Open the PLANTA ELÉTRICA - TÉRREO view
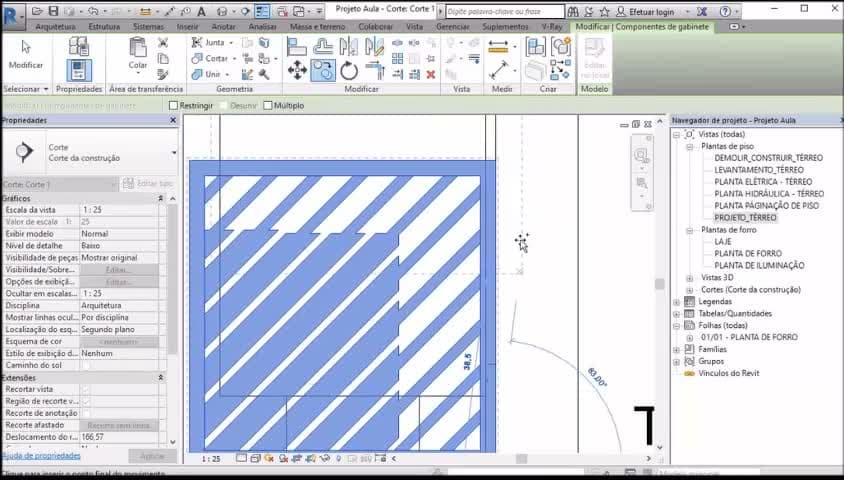Viewport: 844px width, 480px height. pos(763,182)
